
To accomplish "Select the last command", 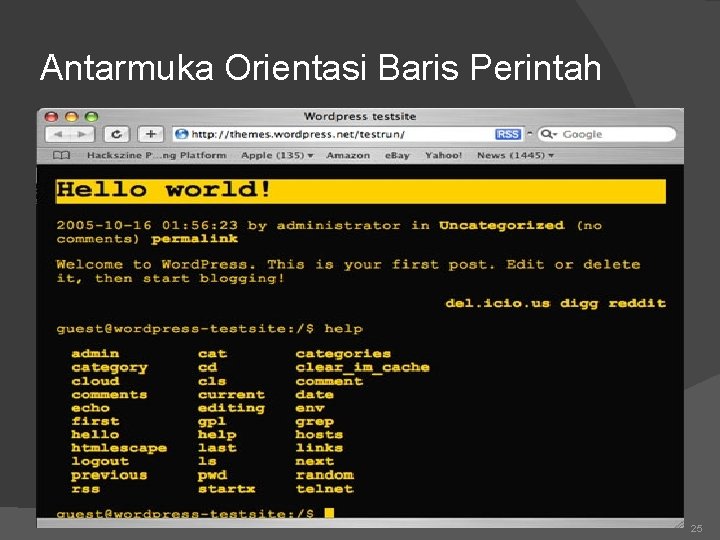I will tap(217, 448).
